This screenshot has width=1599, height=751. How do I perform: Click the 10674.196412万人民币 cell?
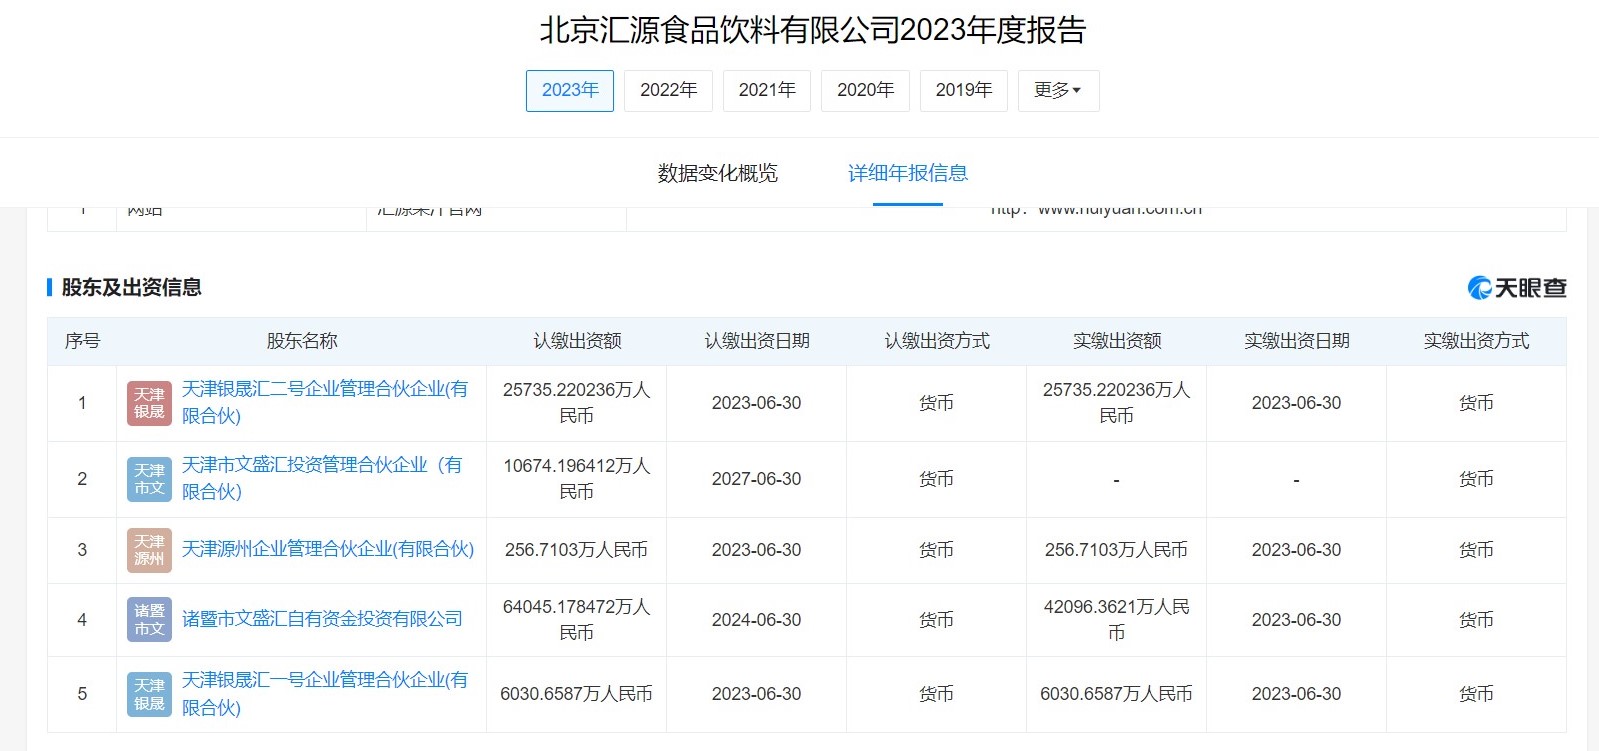(x=577, y=479)
